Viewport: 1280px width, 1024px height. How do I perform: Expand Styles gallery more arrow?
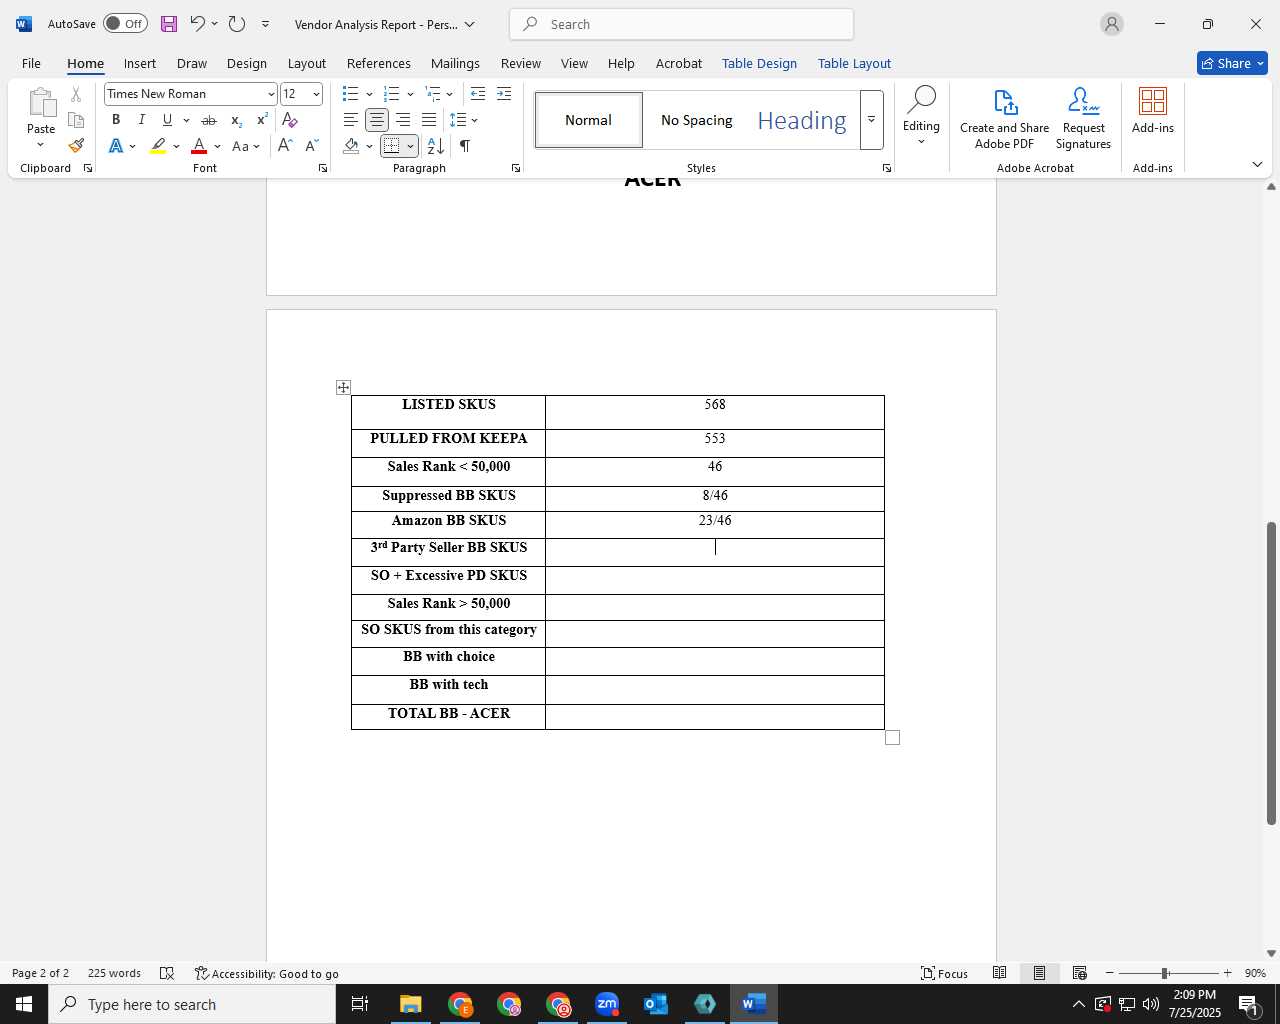coord(871,120)
